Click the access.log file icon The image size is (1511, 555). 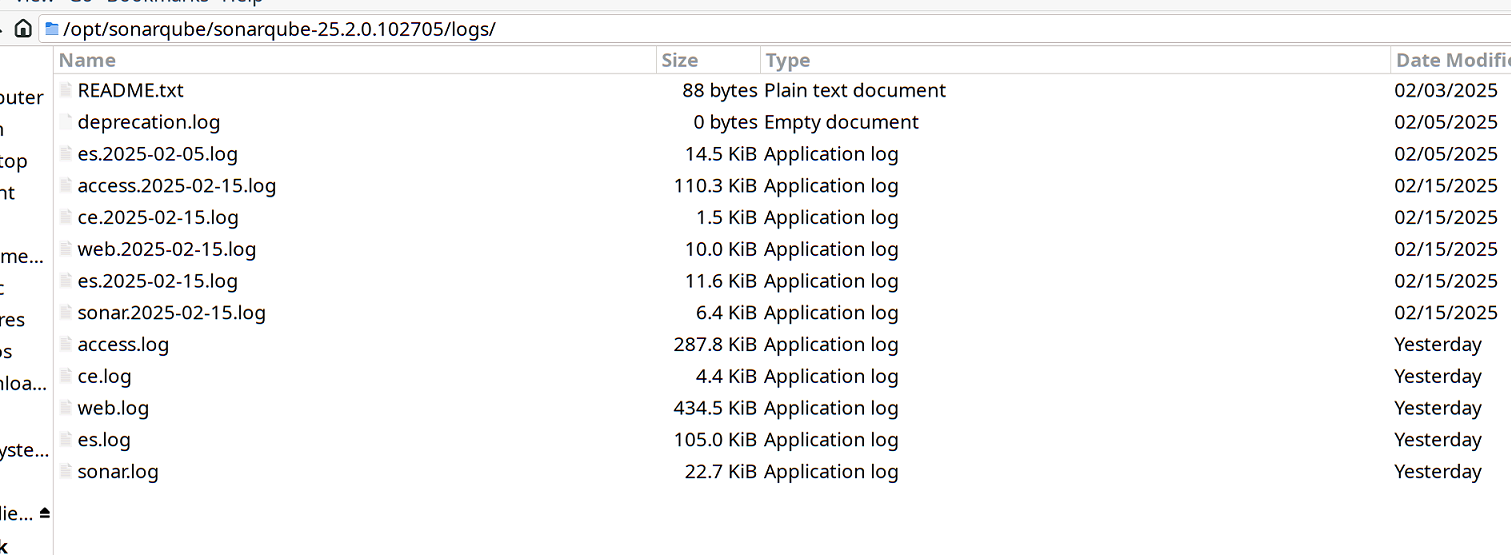point(67,345)
